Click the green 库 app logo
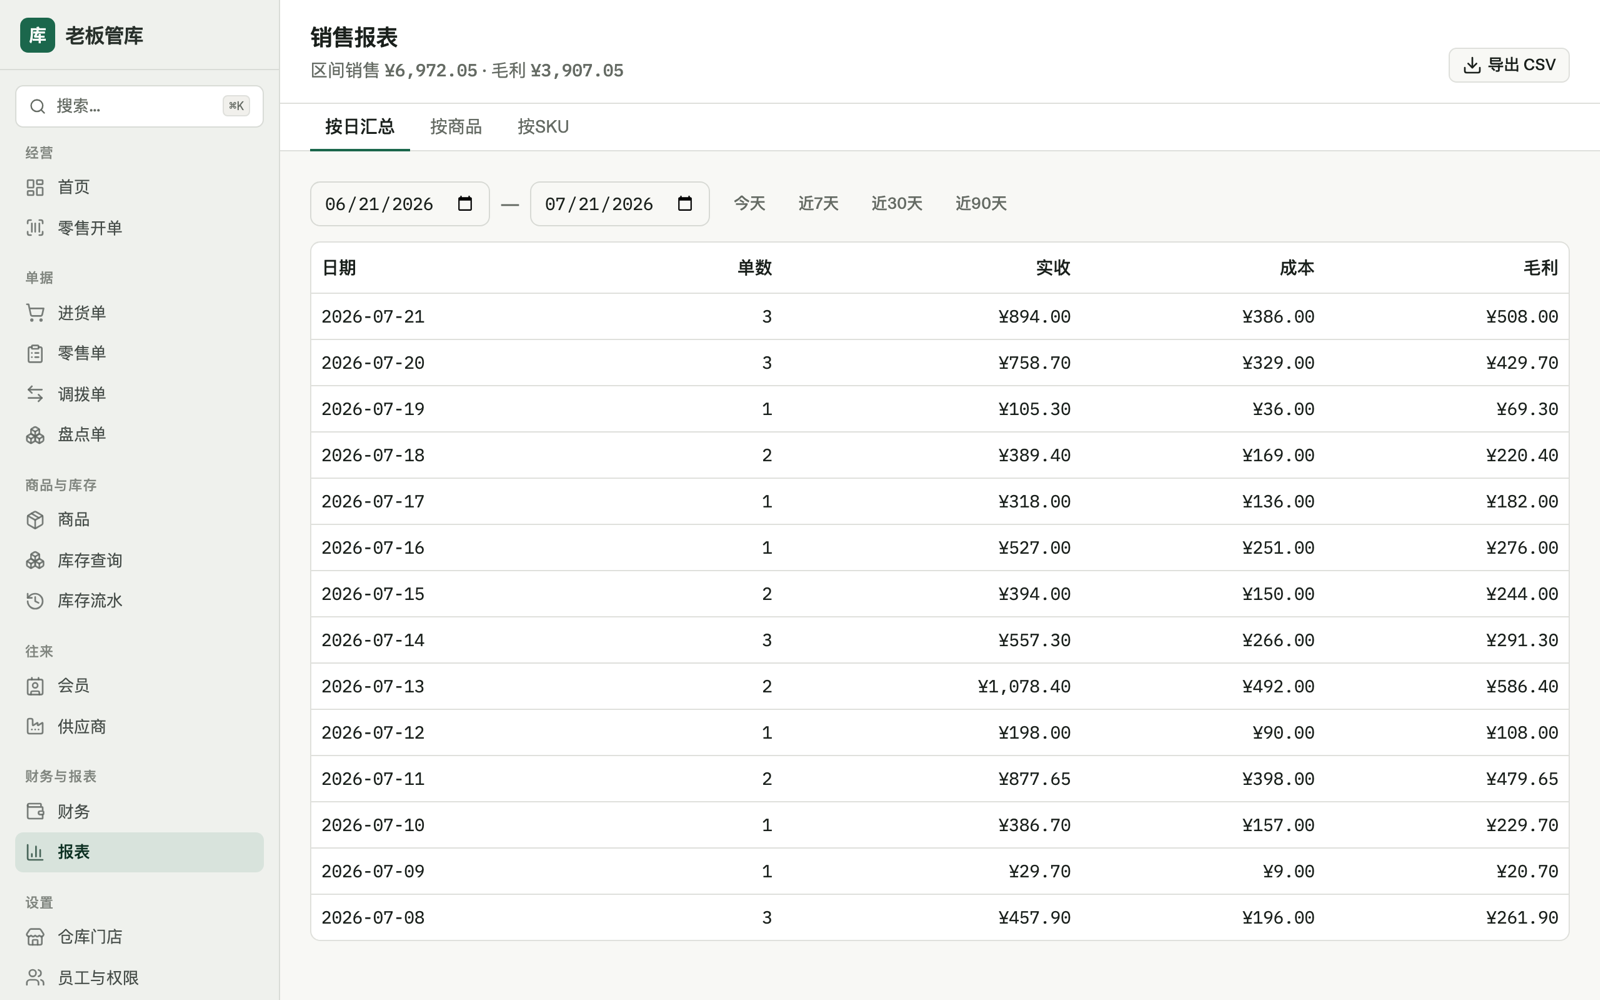Image resolution: width=1600 pixels, height=1000 pixels. coord(38,35)
